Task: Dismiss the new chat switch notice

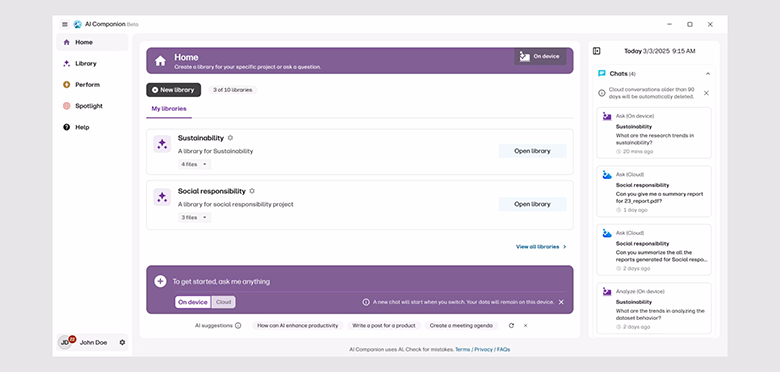Action: coord(561,302)
